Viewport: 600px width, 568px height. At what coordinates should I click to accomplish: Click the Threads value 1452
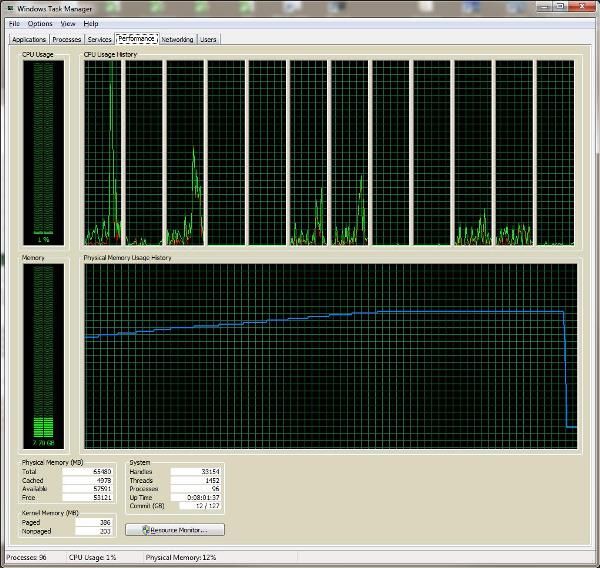196,480
